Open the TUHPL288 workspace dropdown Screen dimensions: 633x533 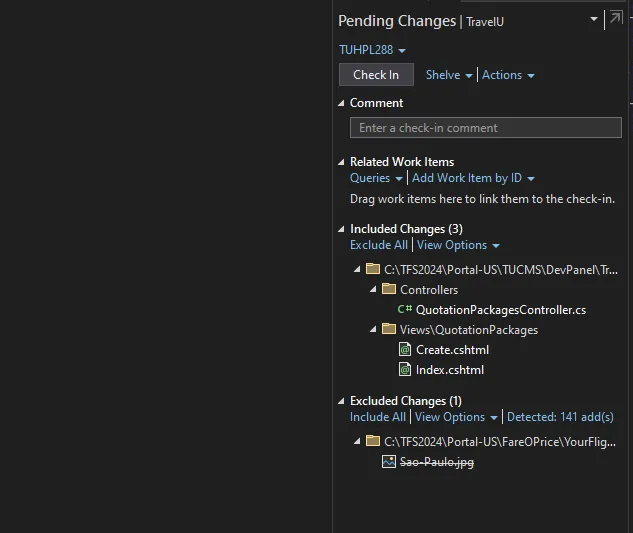[x=372, y=50]
